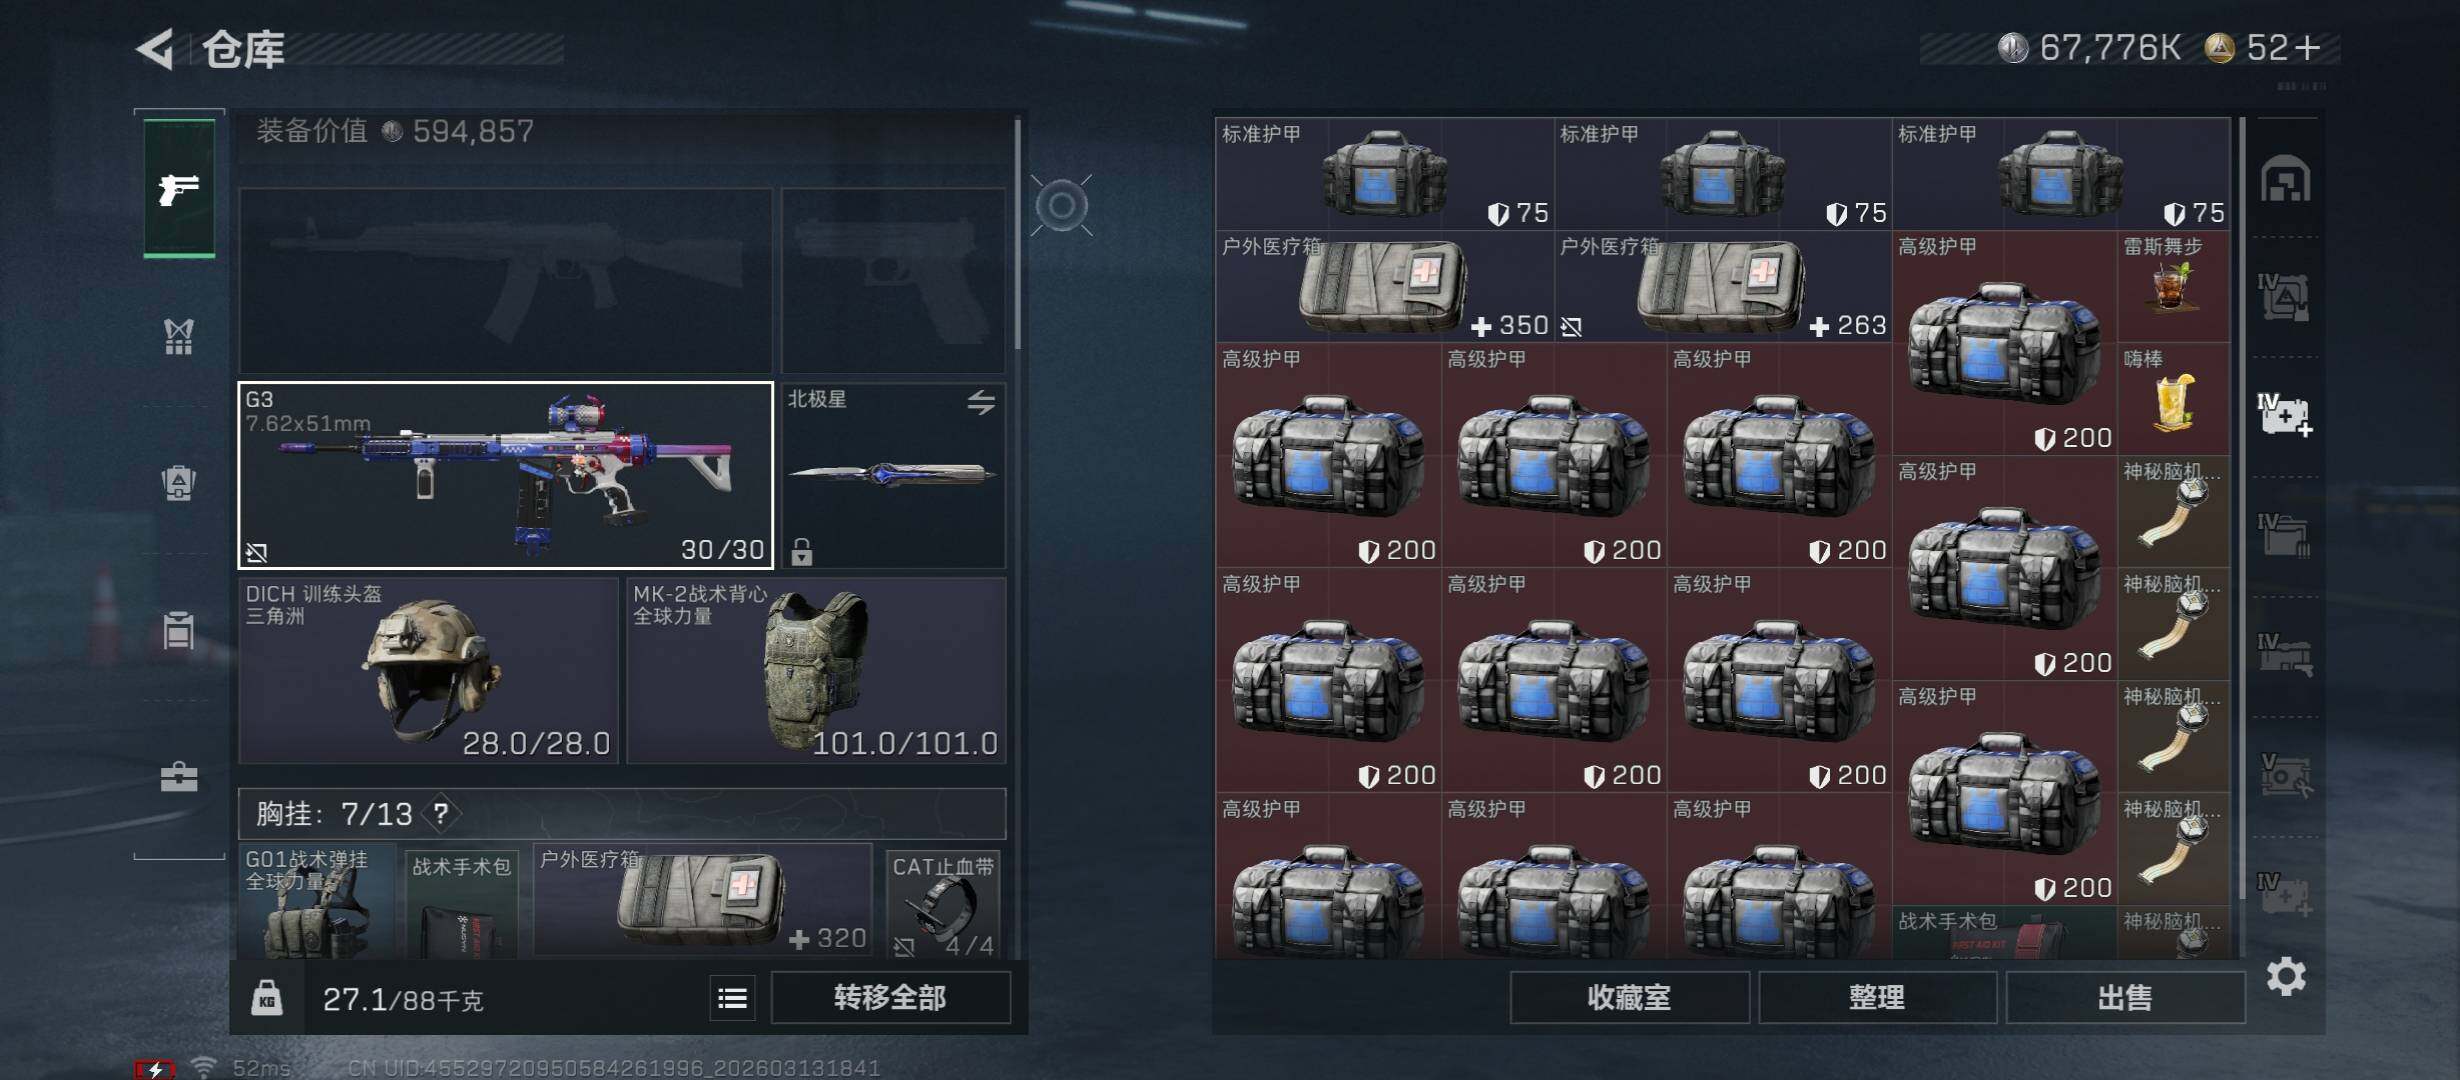
Task: Click the 转移全部 button
Action: point(890,997)
